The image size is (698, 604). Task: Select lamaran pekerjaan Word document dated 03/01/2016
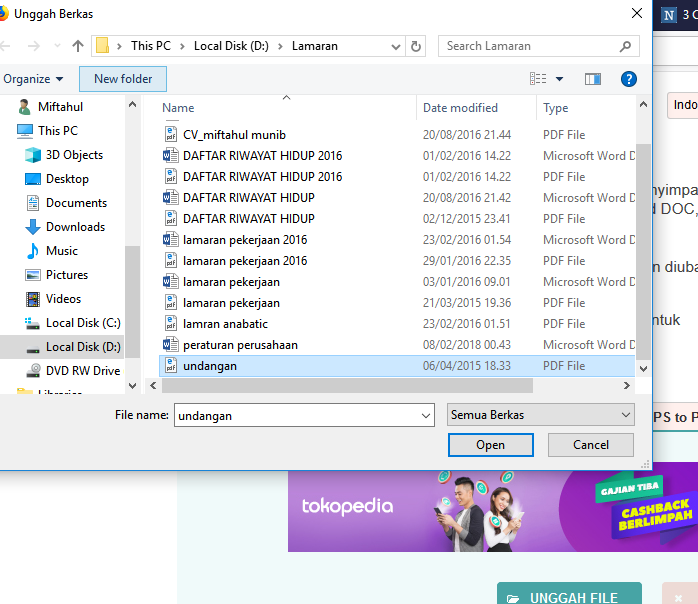pyautogui.click(x=397, y=282)
